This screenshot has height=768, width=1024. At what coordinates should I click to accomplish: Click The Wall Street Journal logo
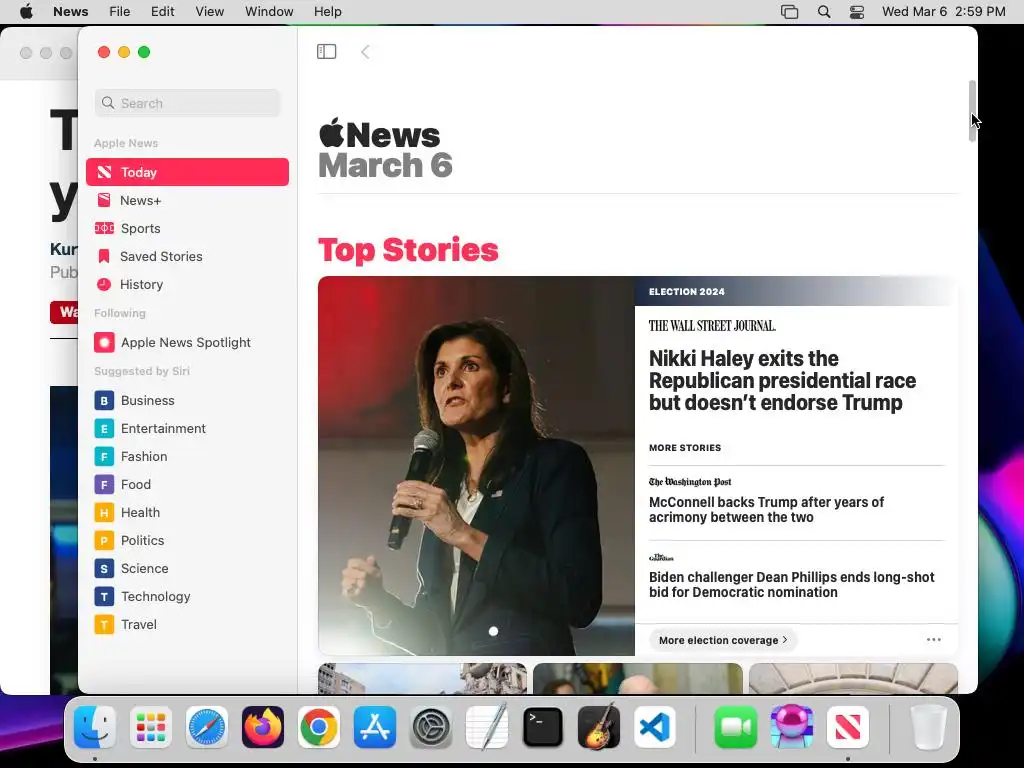712,326
